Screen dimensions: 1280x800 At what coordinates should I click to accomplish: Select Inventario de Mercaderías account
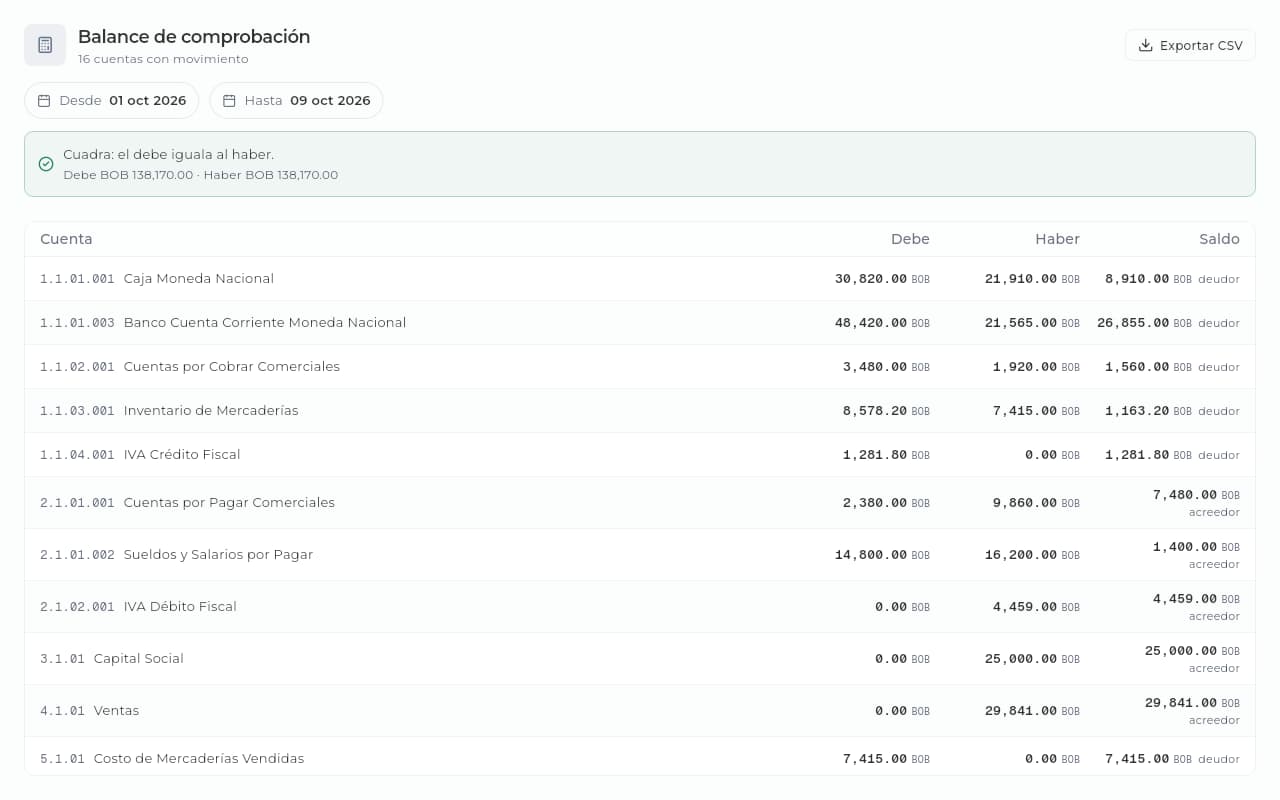[640, 411]
